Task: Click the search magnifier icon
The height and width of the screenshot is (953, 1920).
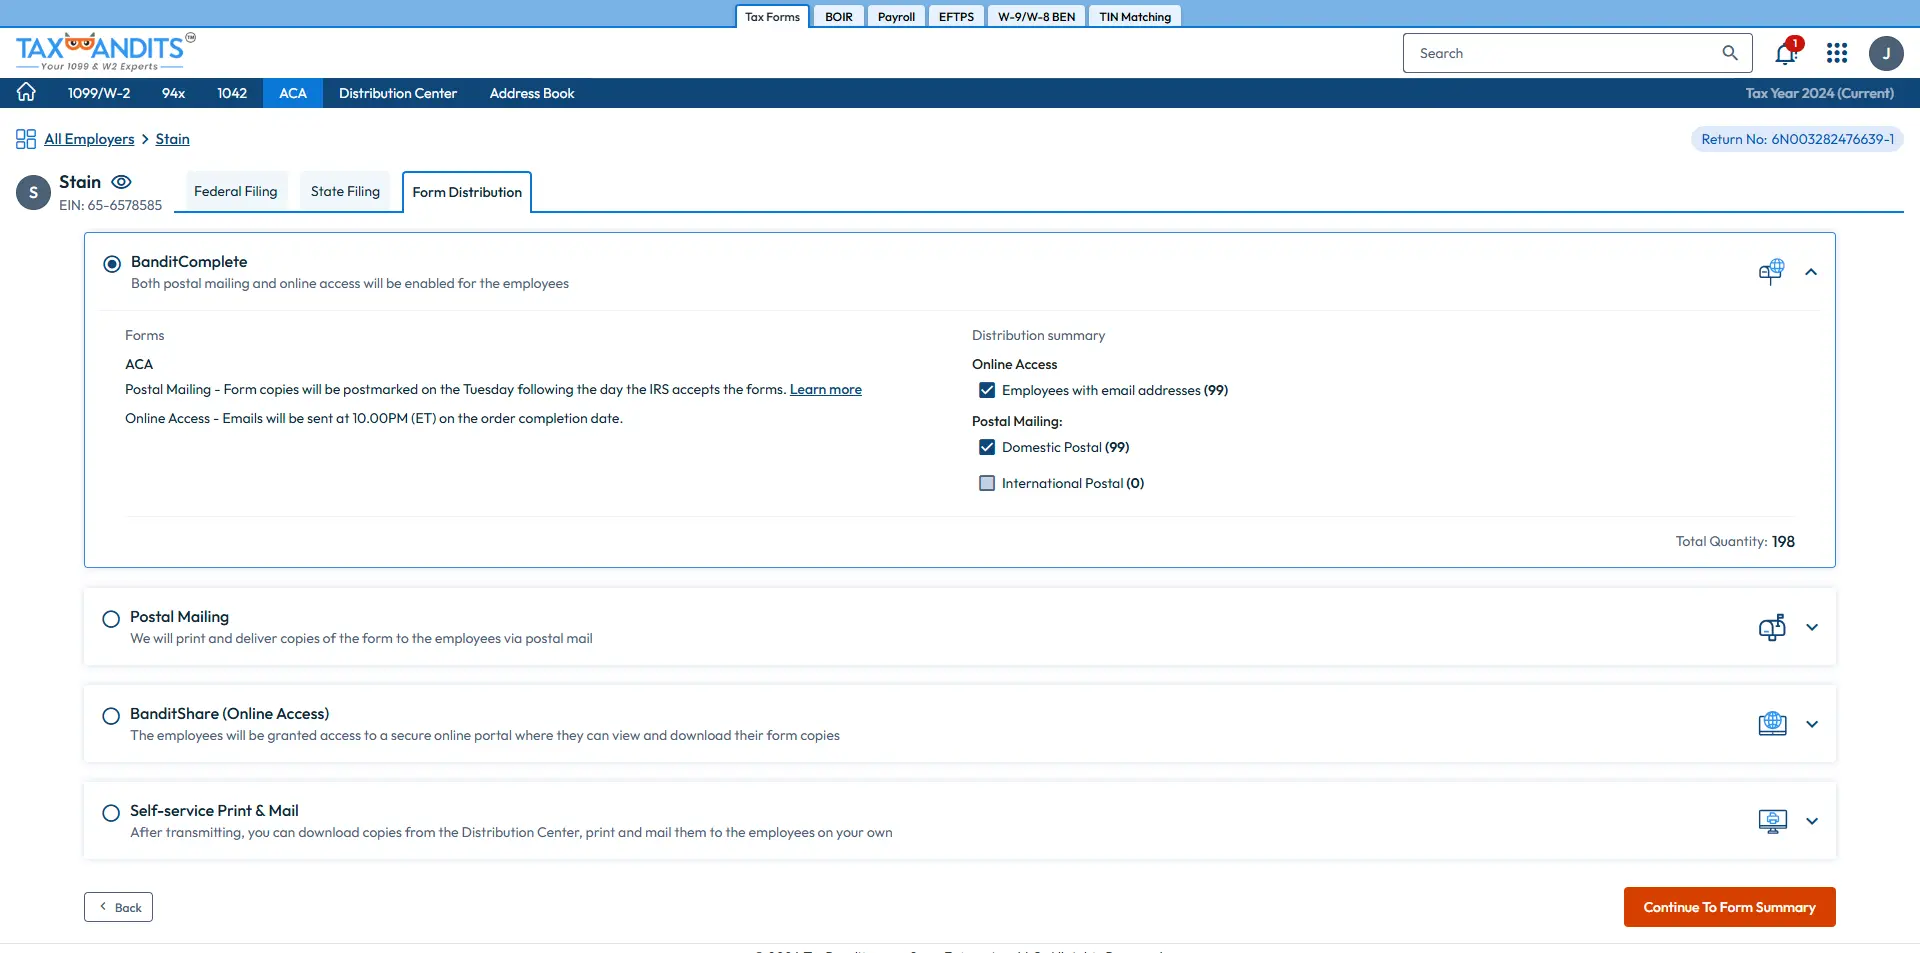Action: coord(1730,53)
